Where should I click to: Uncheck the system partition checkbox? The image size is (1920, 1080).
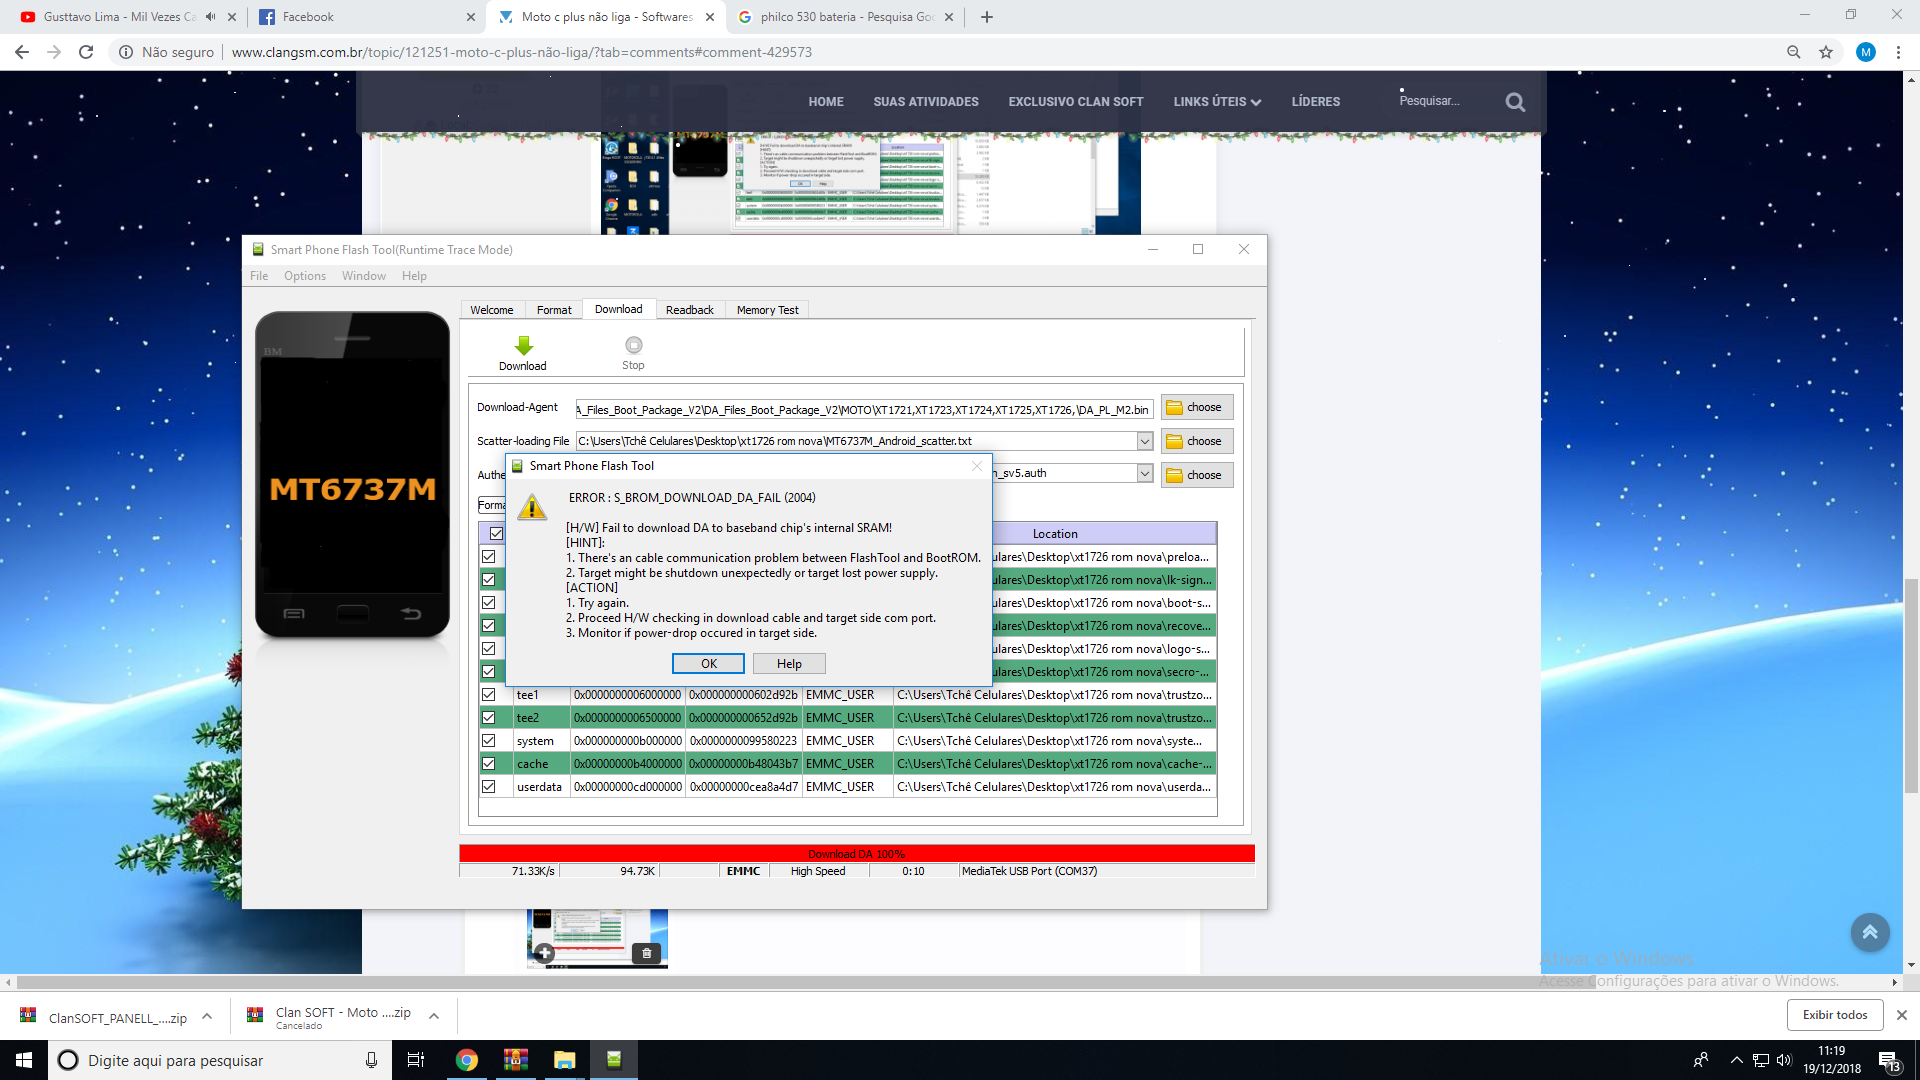[489, 741]
